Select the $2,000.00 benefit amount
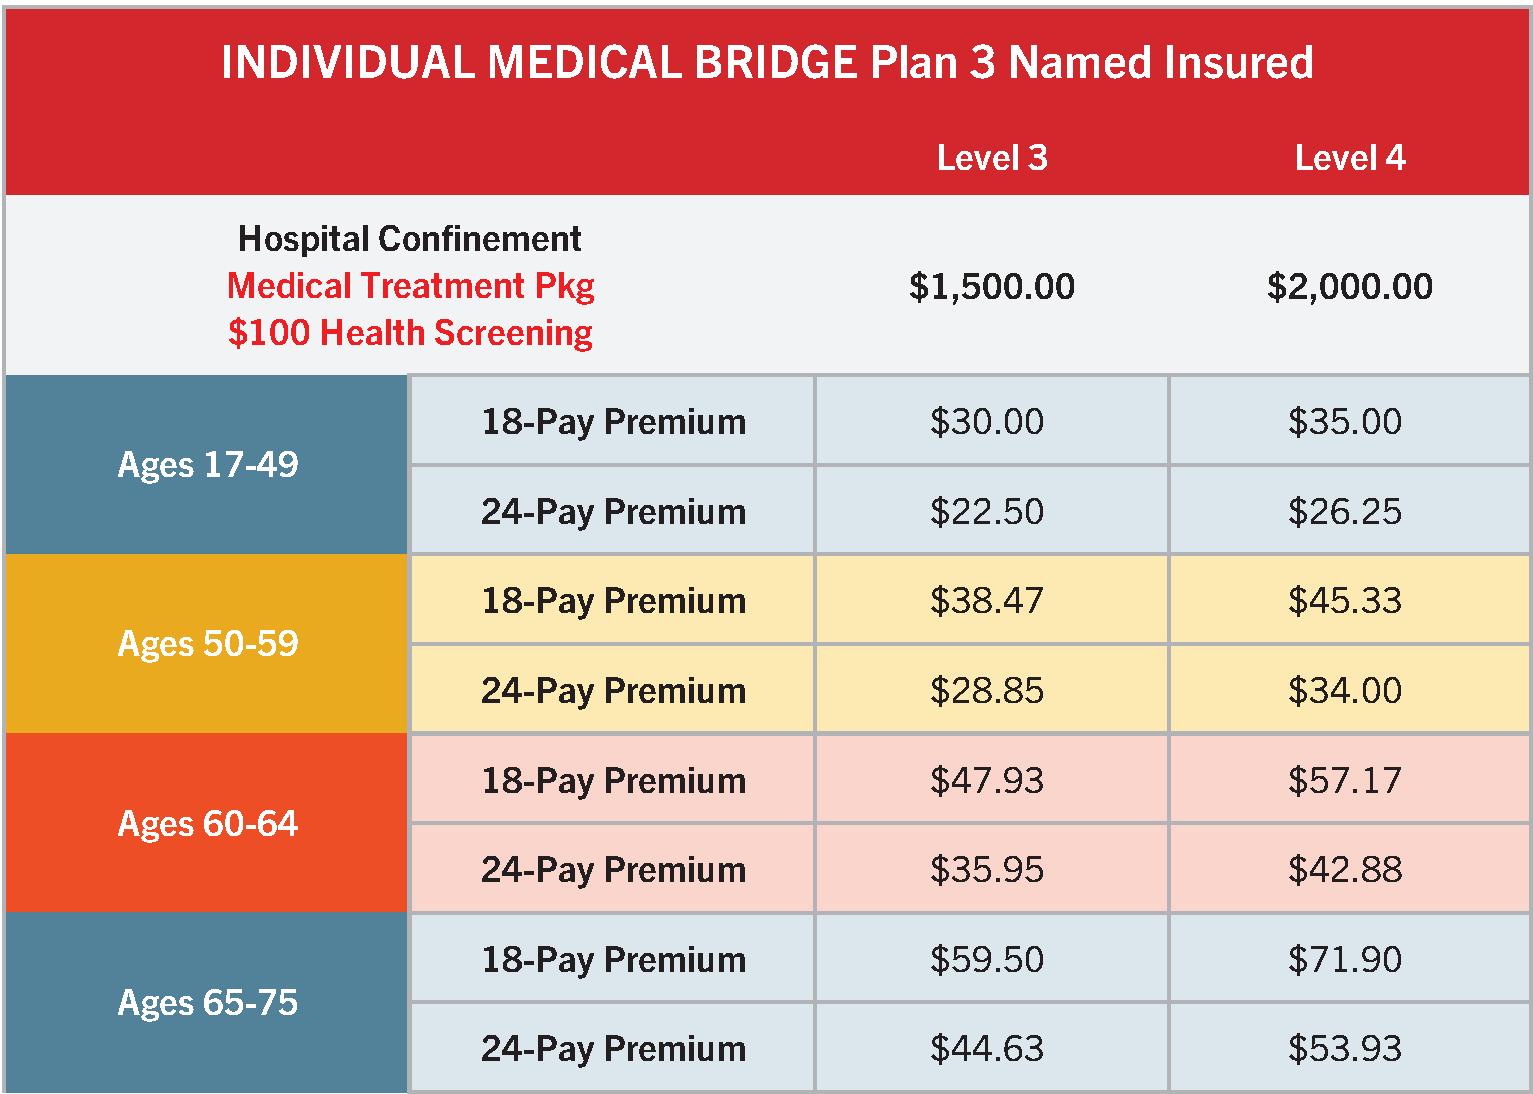This screenshot has width=1533, height=1094. pos(1349,287)
